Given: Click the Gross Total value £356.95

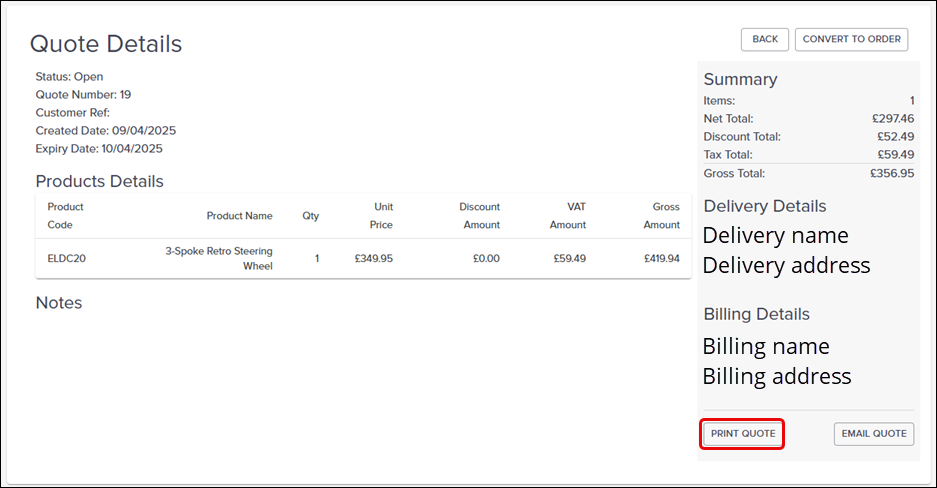Looking at the screenshot, I should 892,173.
